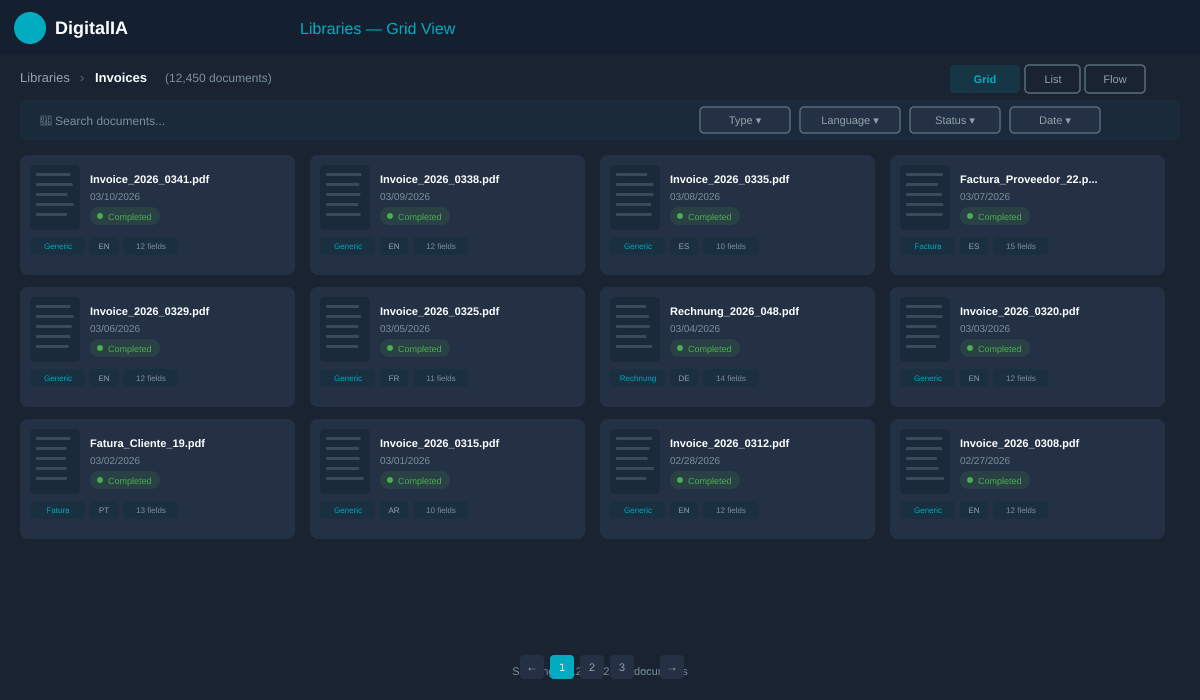Open the Language filter dropdown
Image resolution: width=1200 pixels, height=700 pixels.
pos(849,119)
